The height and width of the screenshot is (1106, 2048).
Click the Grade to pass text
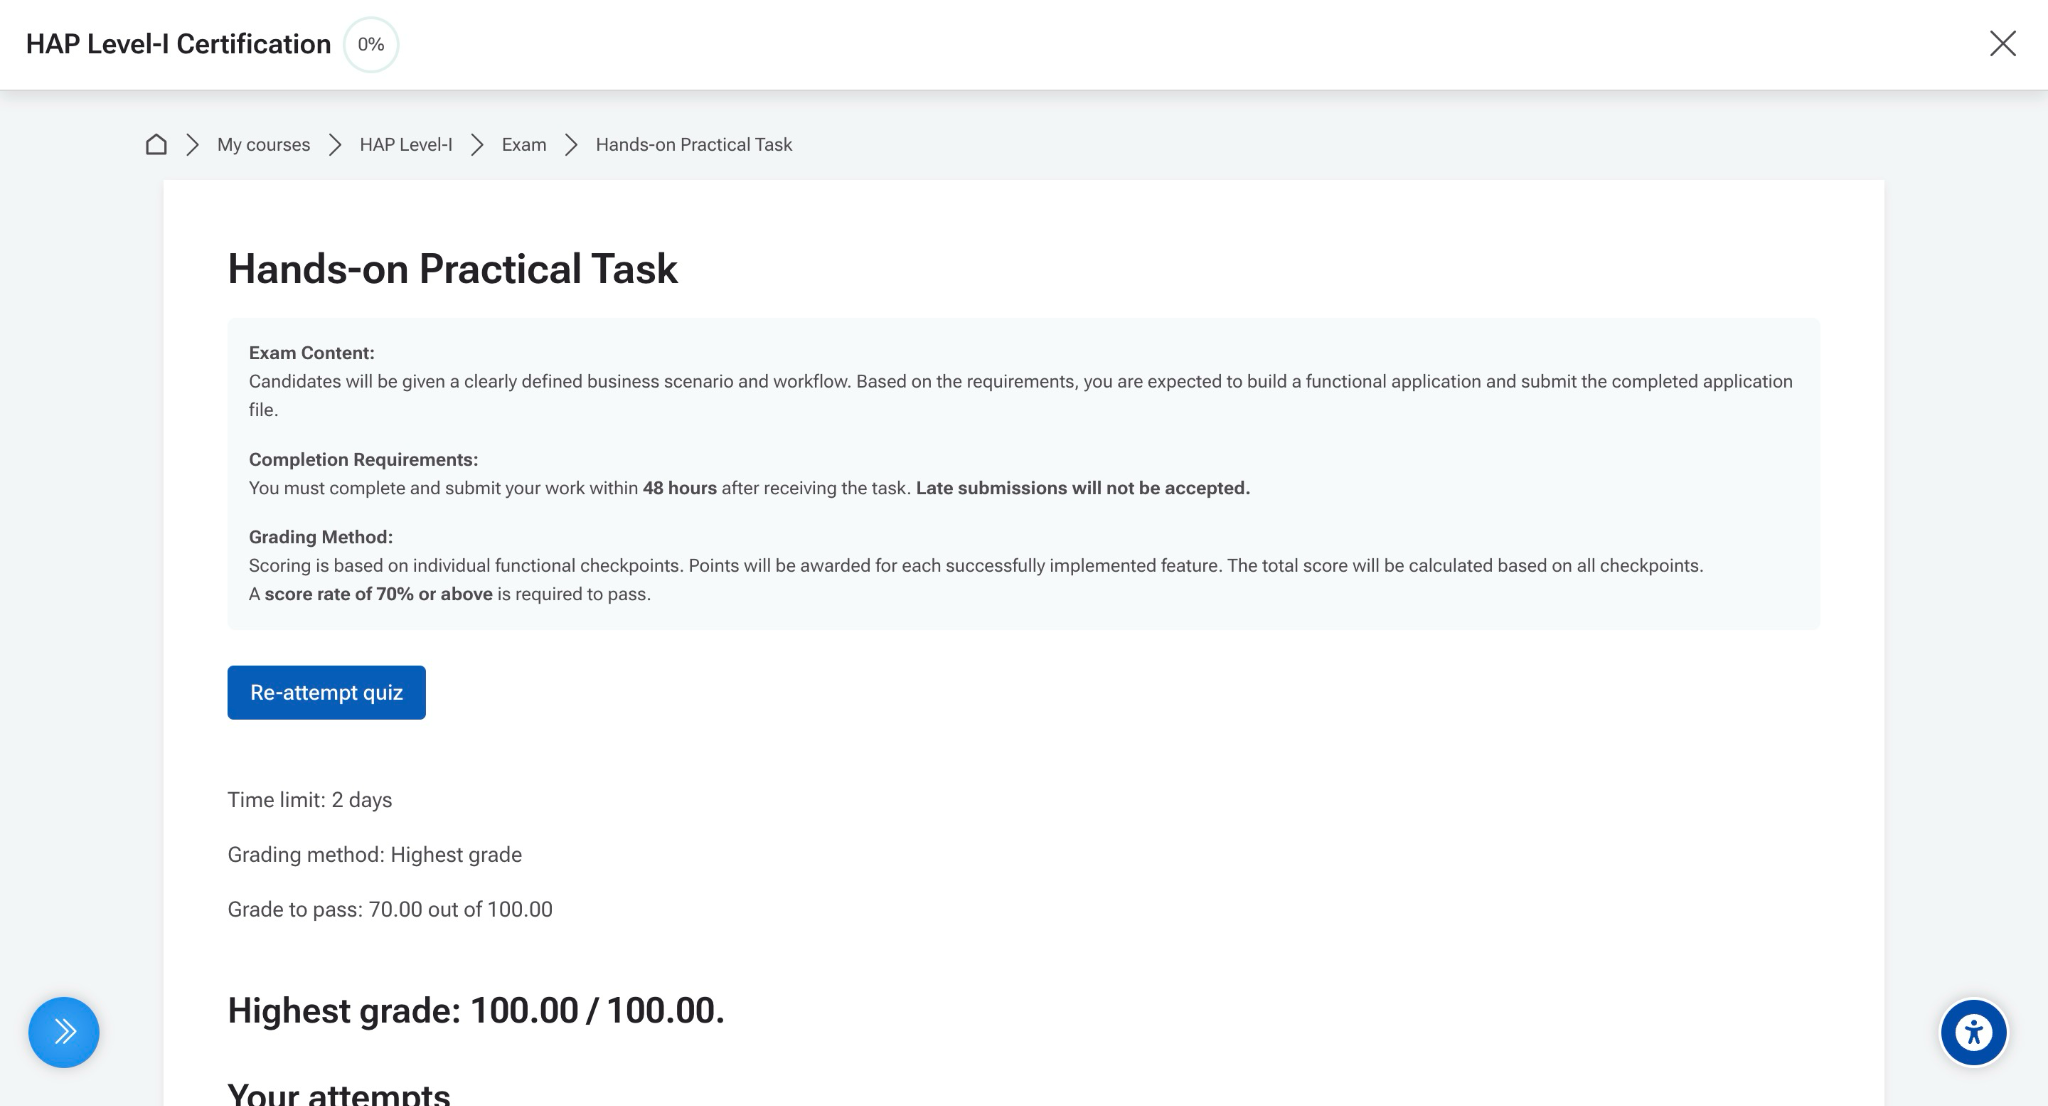tap(390, 909)
